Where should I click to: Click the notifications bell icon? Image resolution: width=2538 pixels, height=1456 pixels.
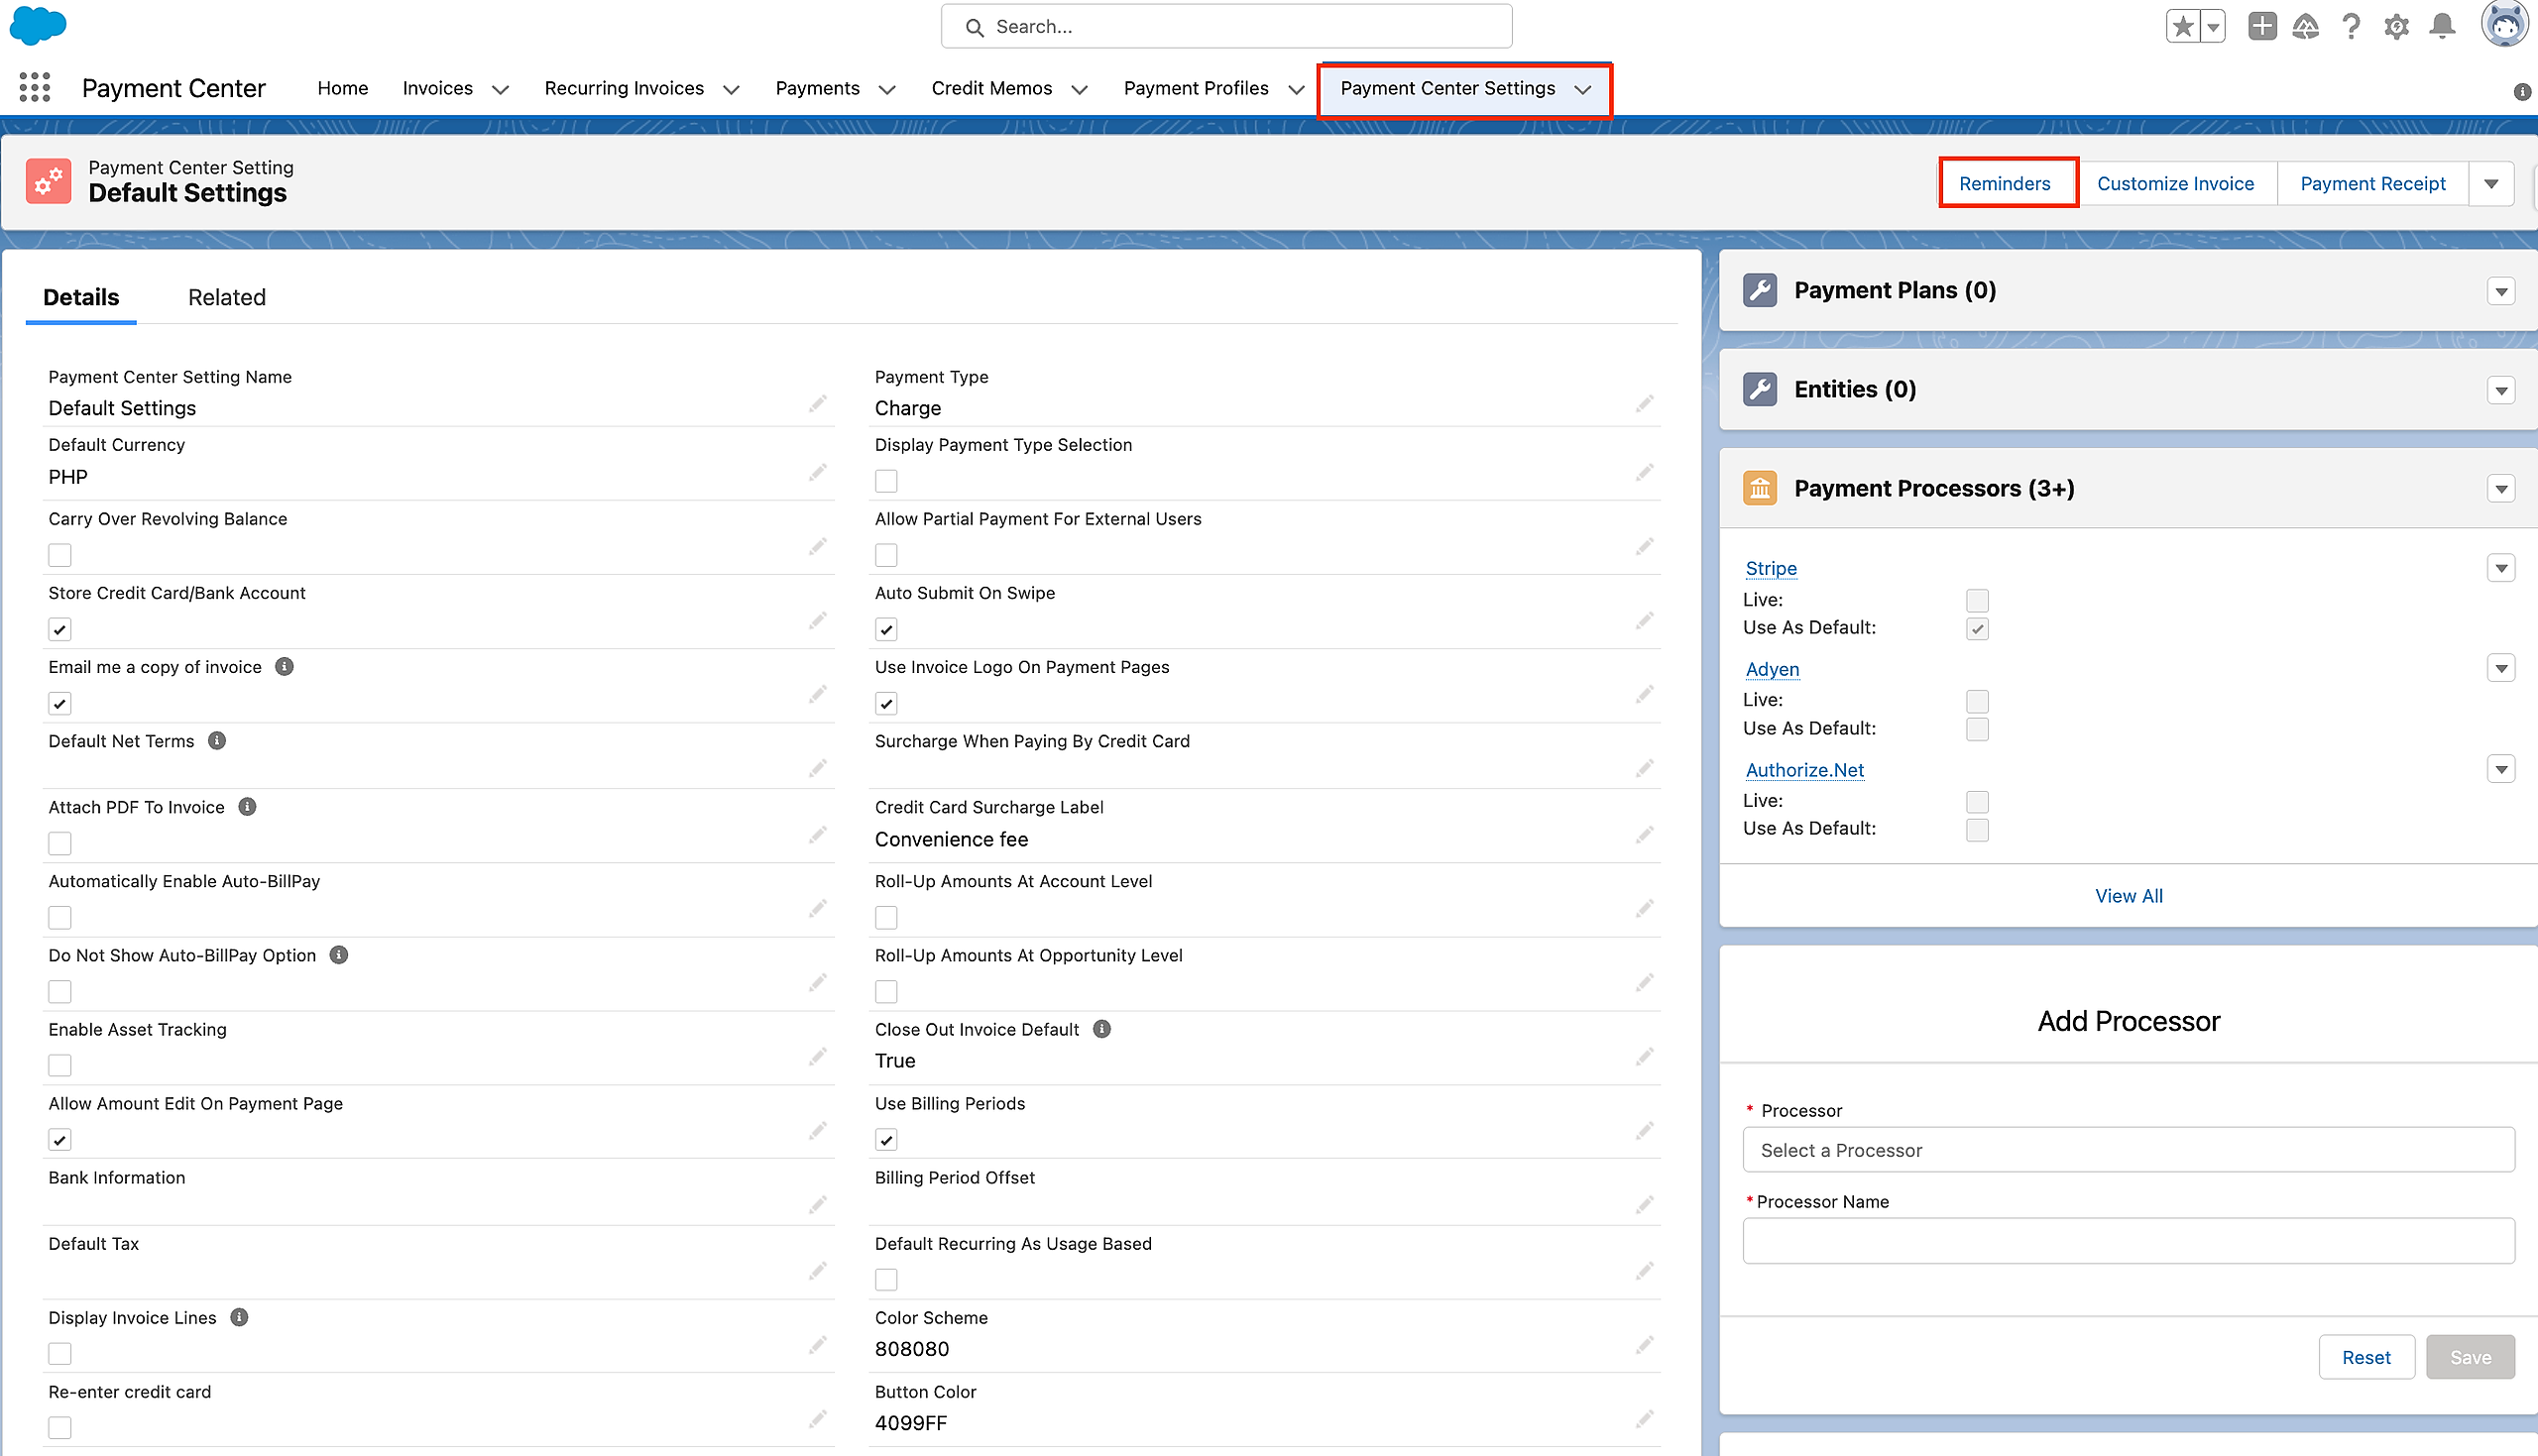click(2442, 27)
